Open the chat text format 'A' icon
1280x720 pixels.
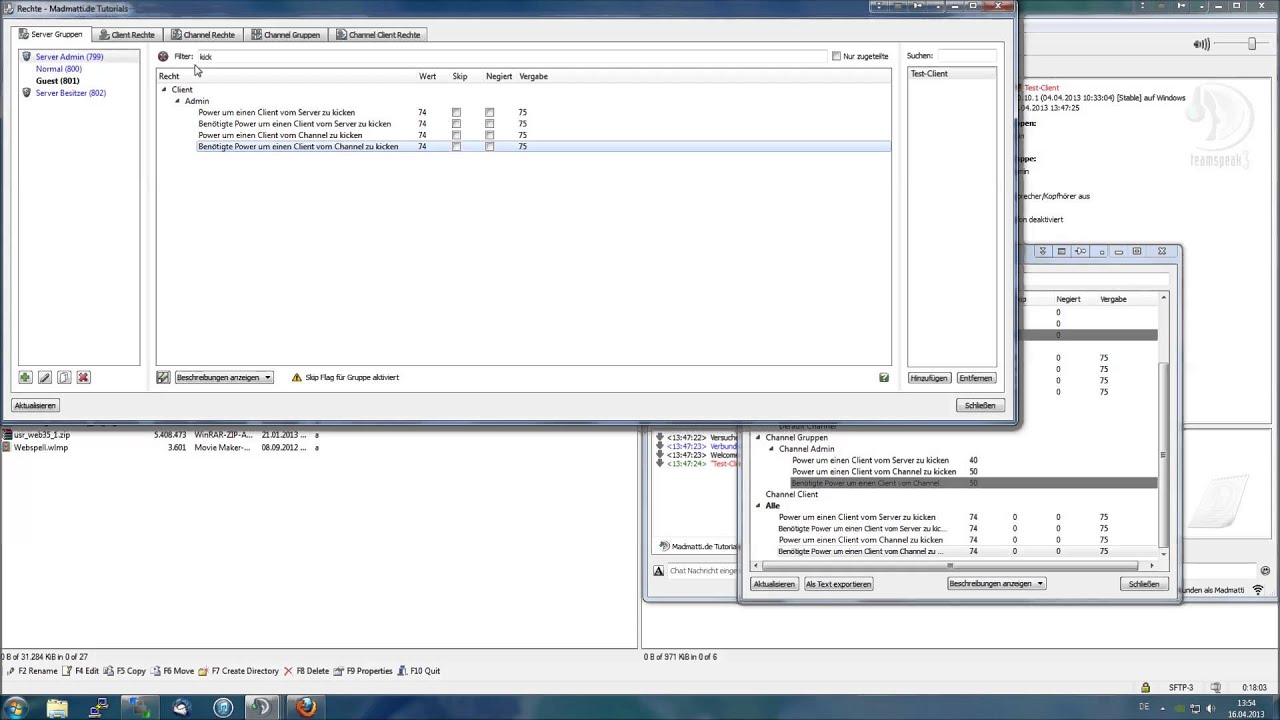click(x=659, y=571)
